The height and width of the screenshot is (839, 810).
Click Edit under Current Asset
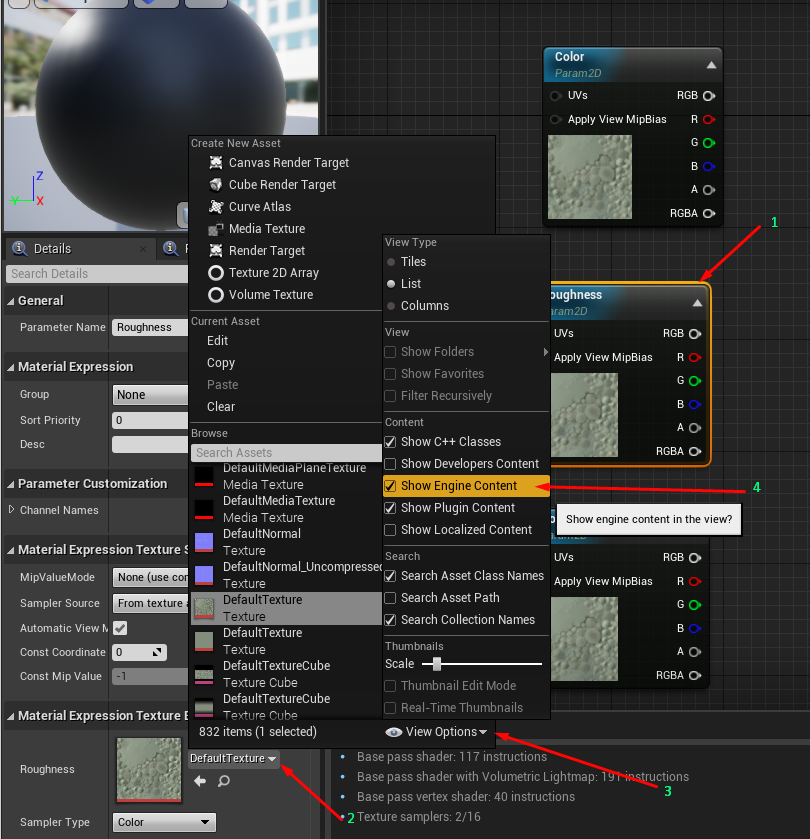[217, 341]
